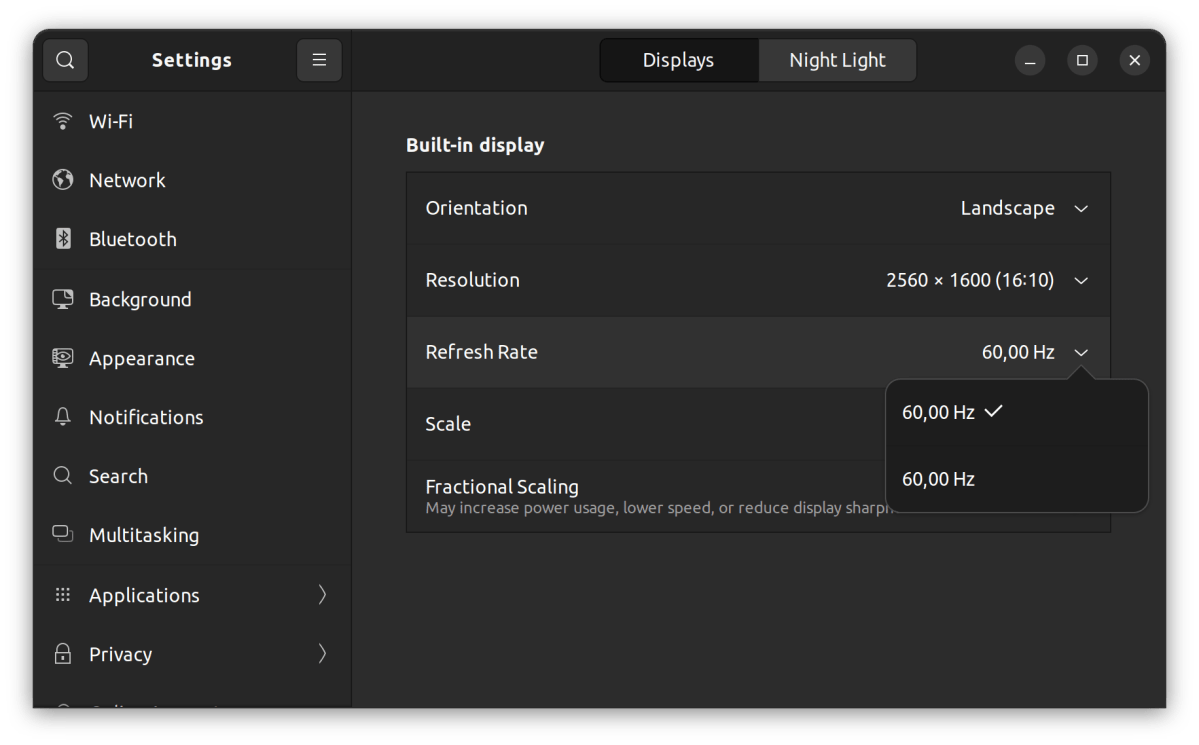
Task: Open Notifications settings
Action: click(x=192, y=417)
